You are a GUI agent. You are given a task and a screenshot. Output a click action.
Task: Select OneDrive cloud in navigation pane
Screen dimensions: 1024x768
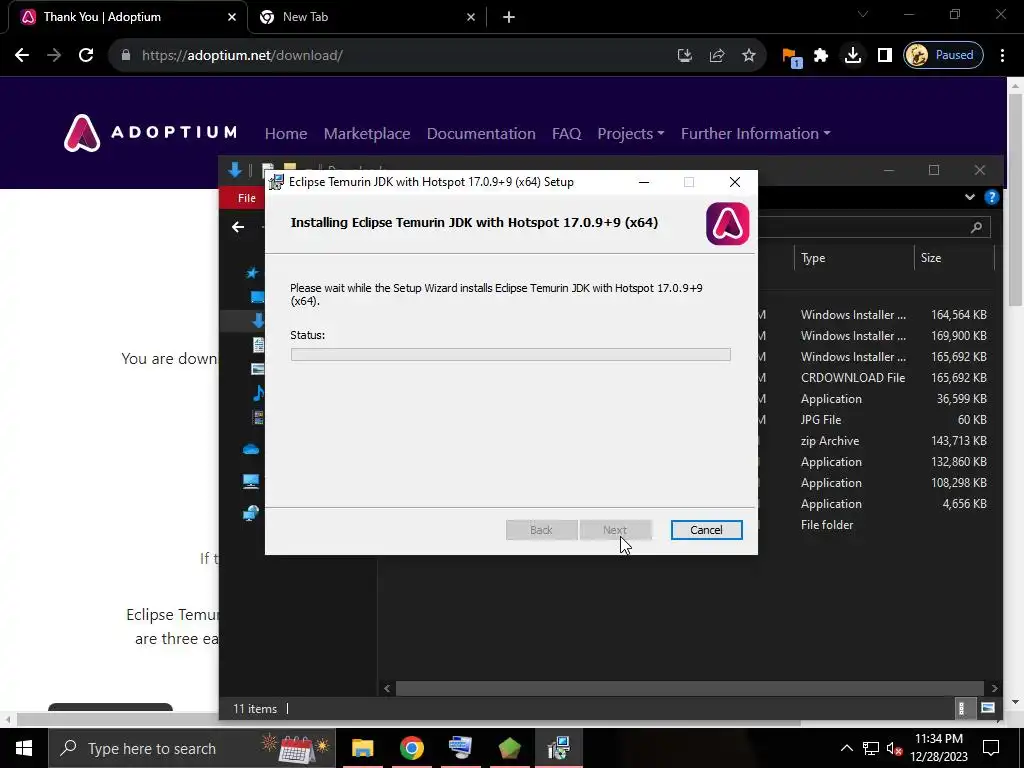tap(251, 449)
